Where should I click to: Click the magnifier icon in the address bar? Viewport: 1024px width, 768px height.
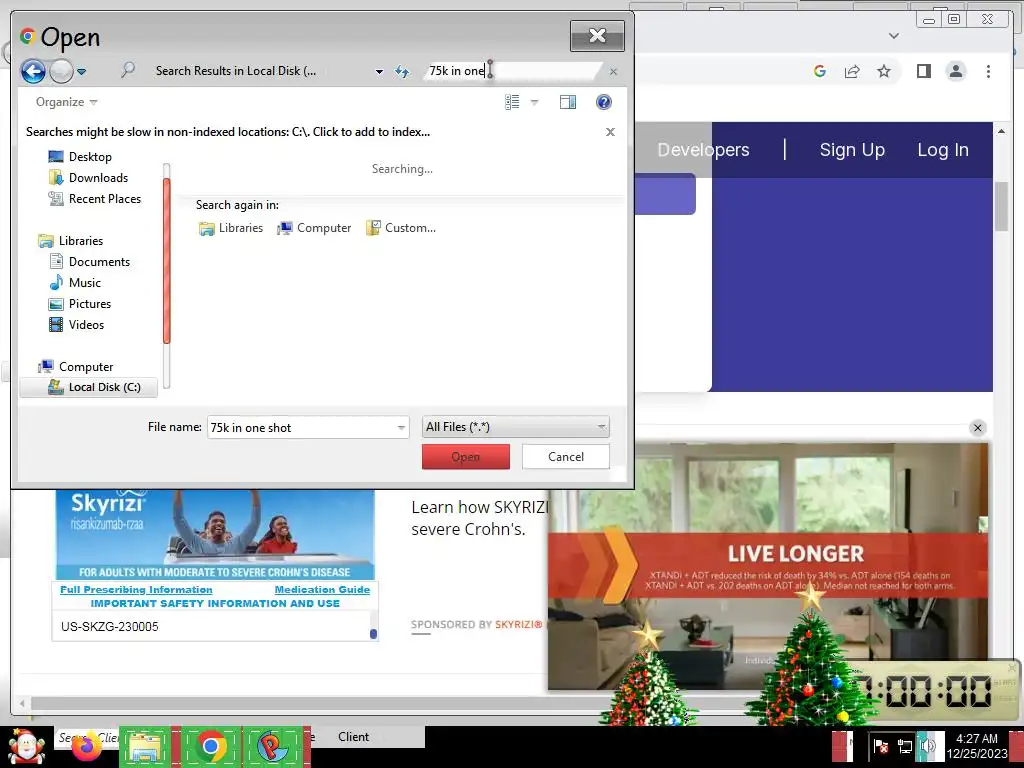tap(128, 70)
